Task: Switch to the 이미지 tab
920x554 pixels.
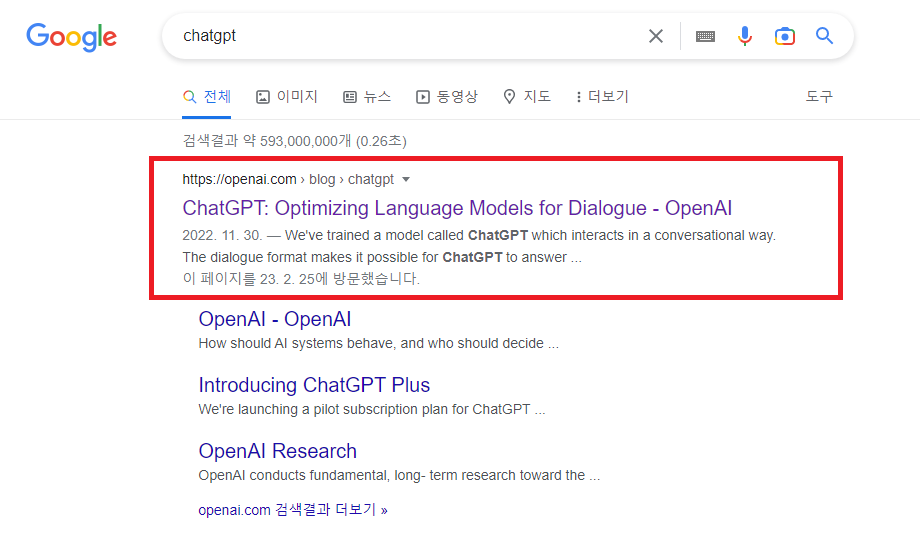Action: point(287,97)
